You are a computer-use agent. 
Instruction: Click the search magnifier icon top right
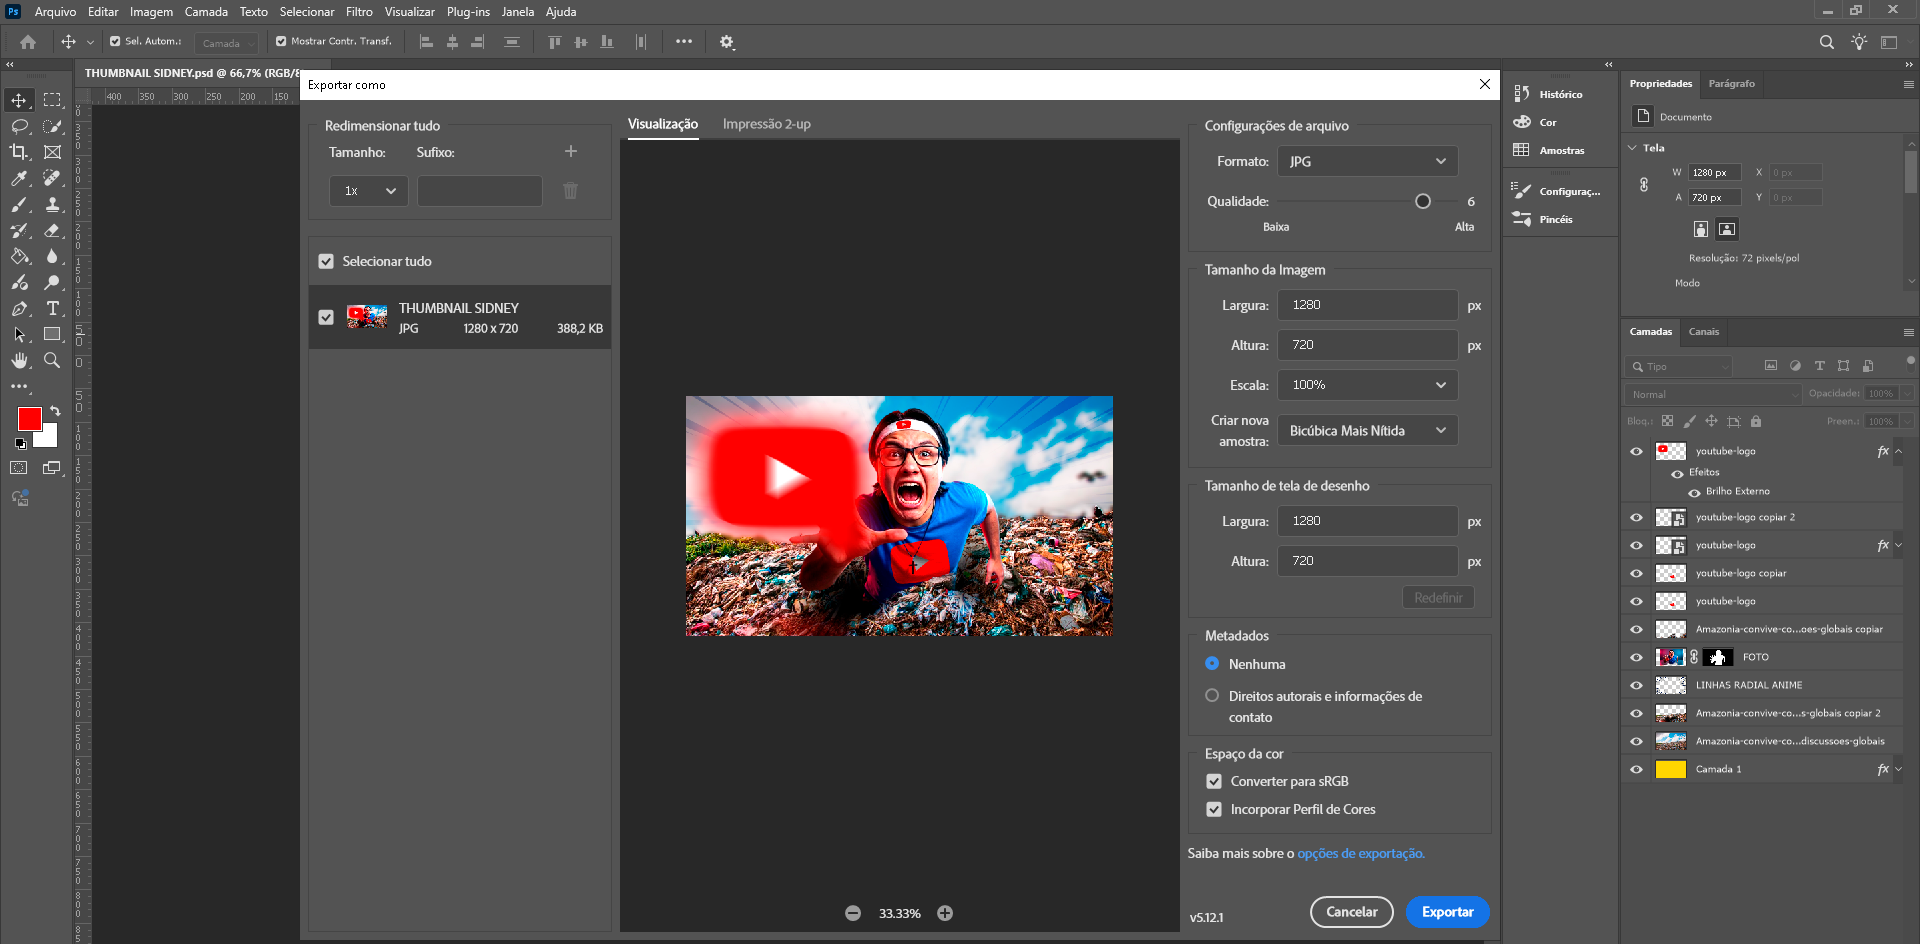click(1827, 42)
